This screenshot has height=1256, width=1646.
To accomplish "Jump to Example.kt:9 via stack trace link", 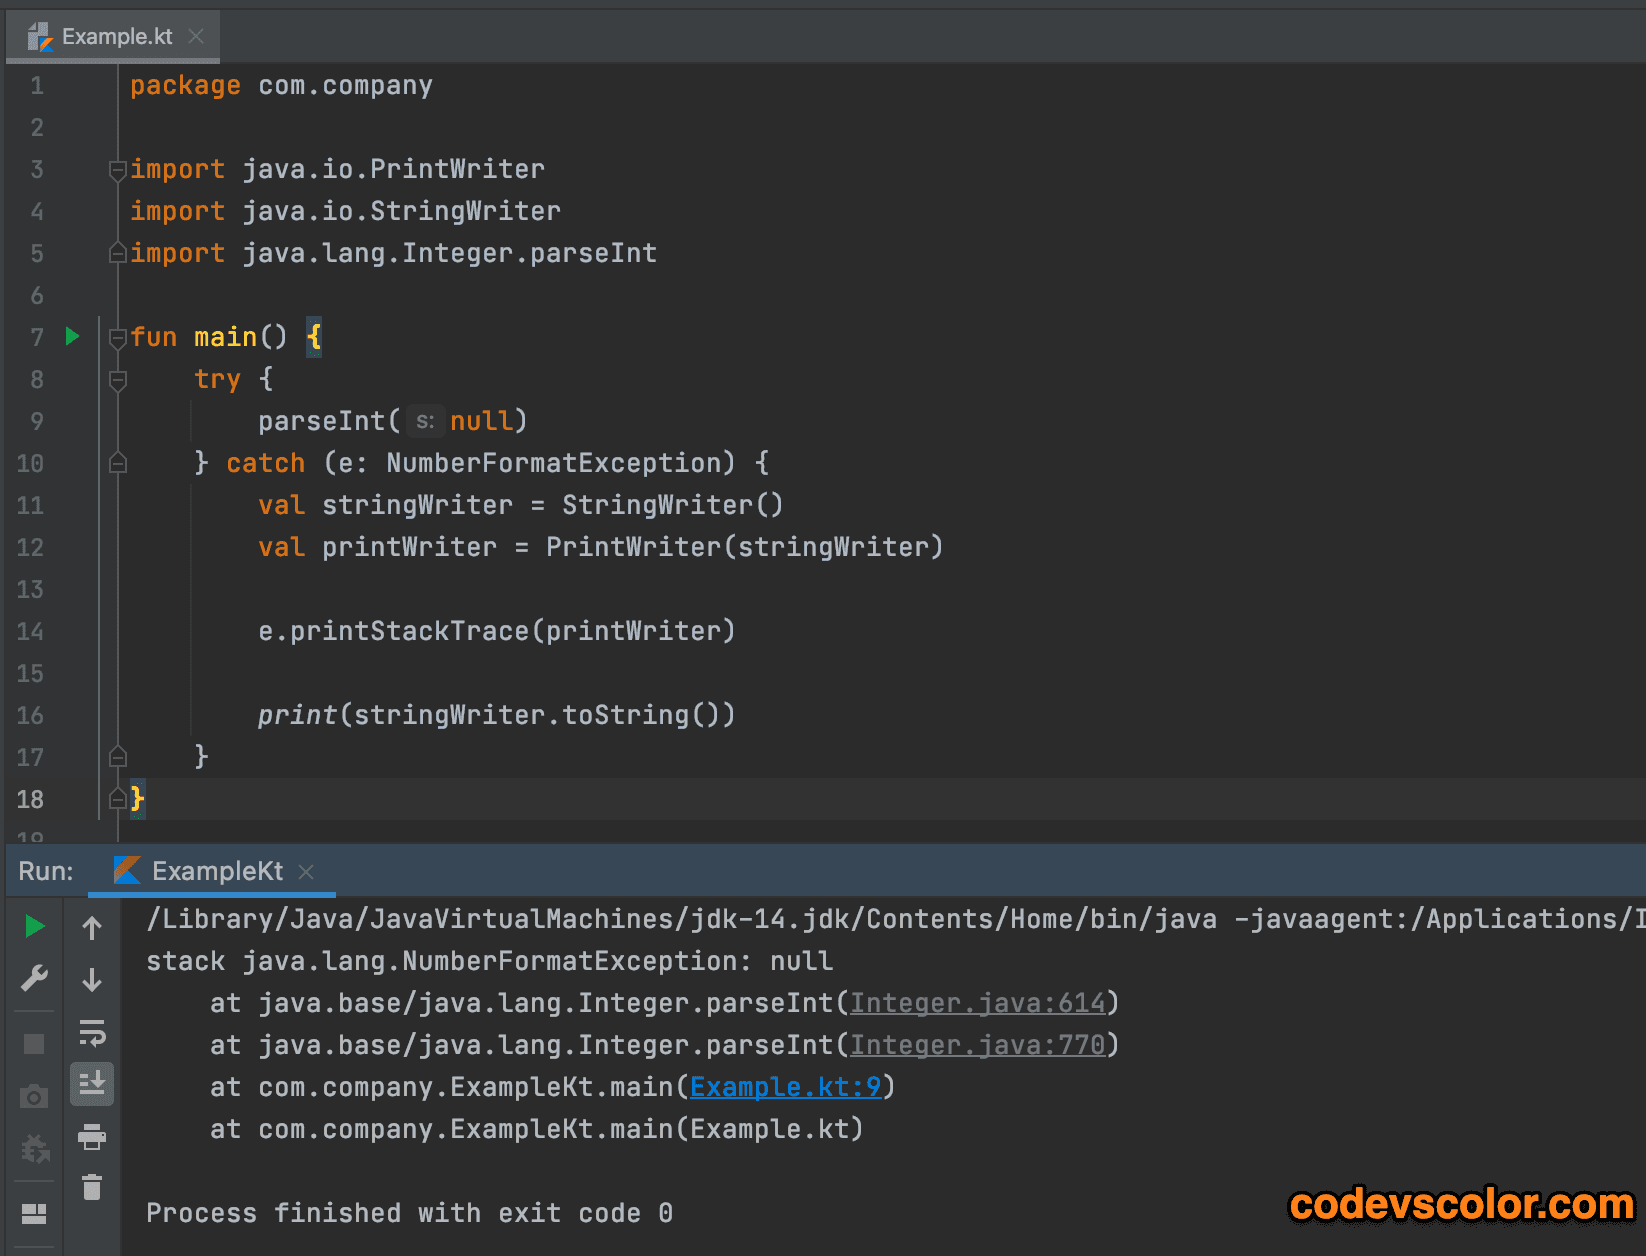I will point(786,1086).
